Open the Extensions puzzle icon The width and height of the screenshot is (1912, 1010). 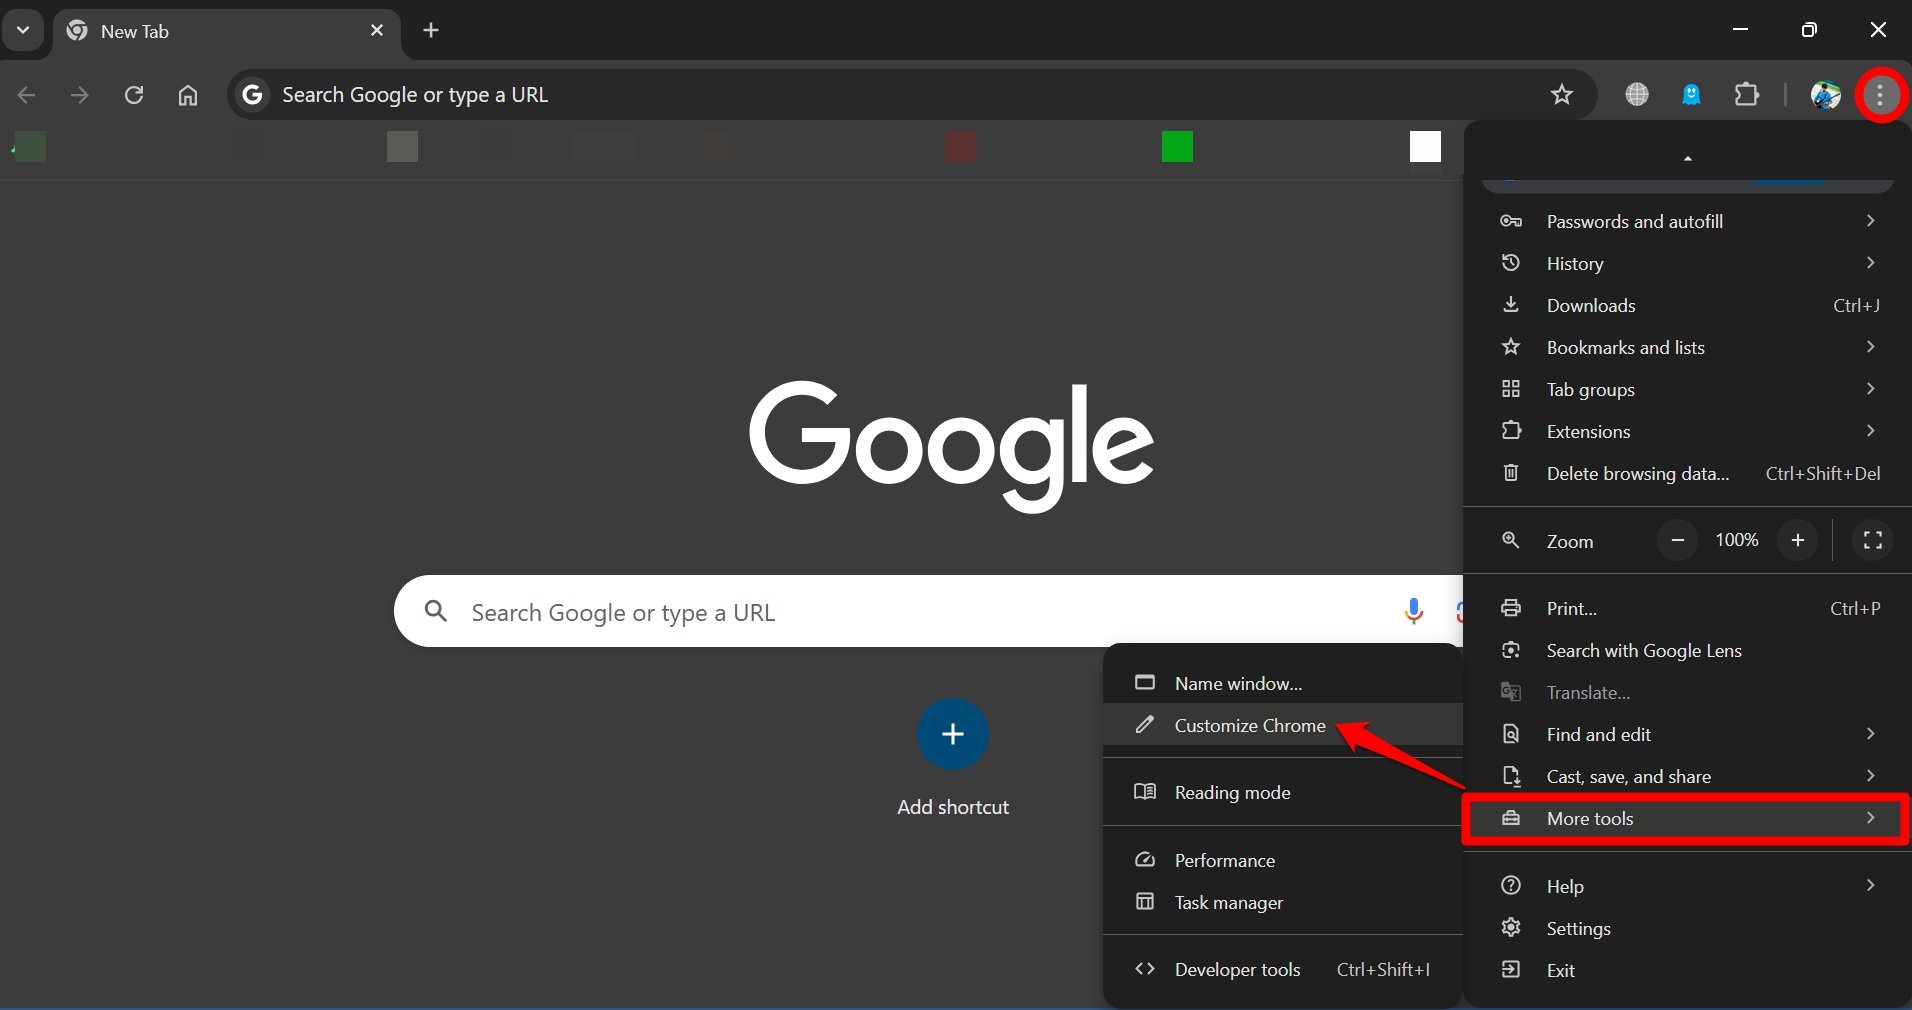tap(1748, 95)
